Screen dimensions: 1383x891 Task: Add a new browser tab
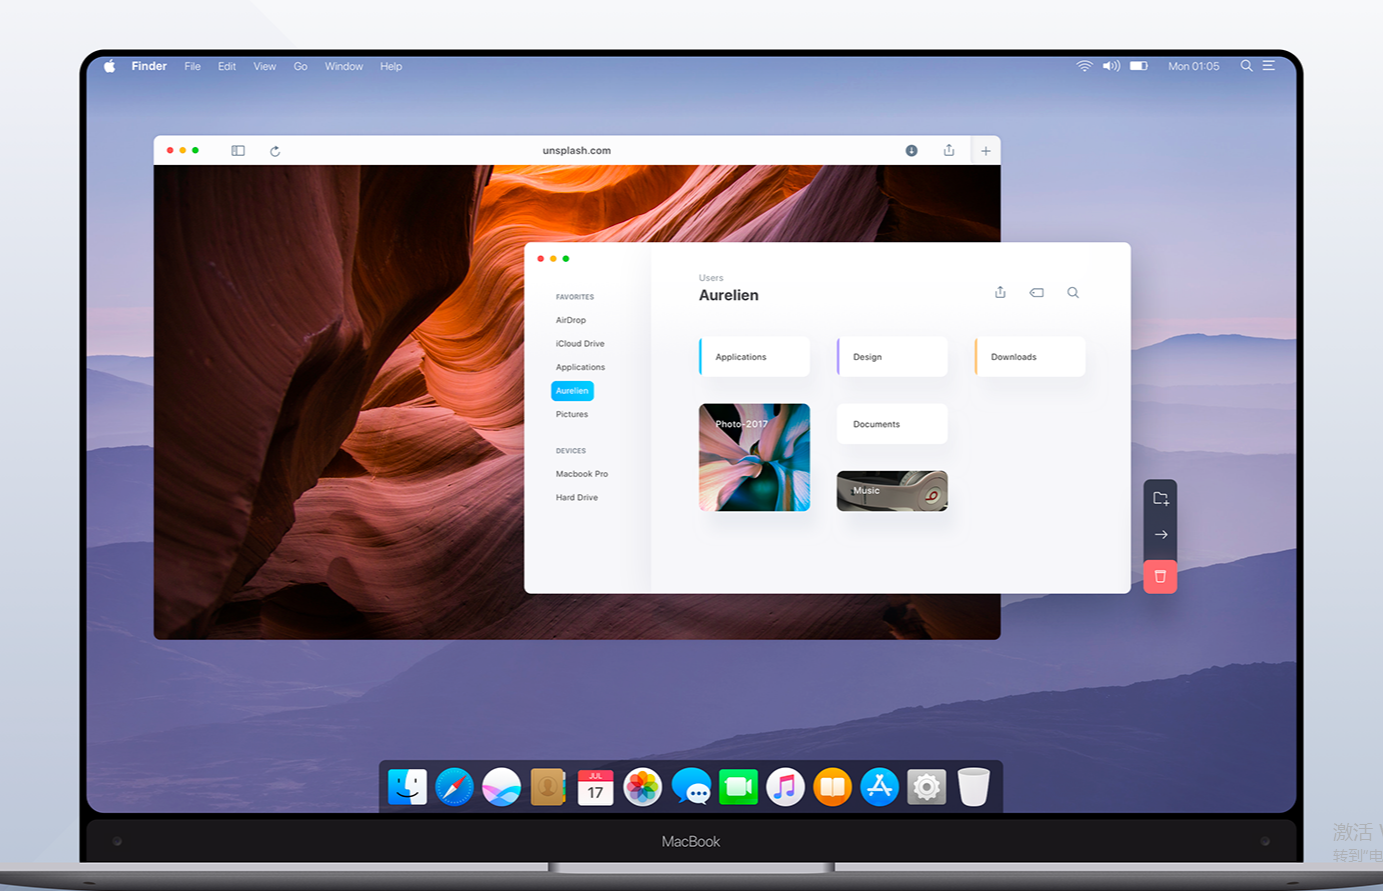pos(985,151)
